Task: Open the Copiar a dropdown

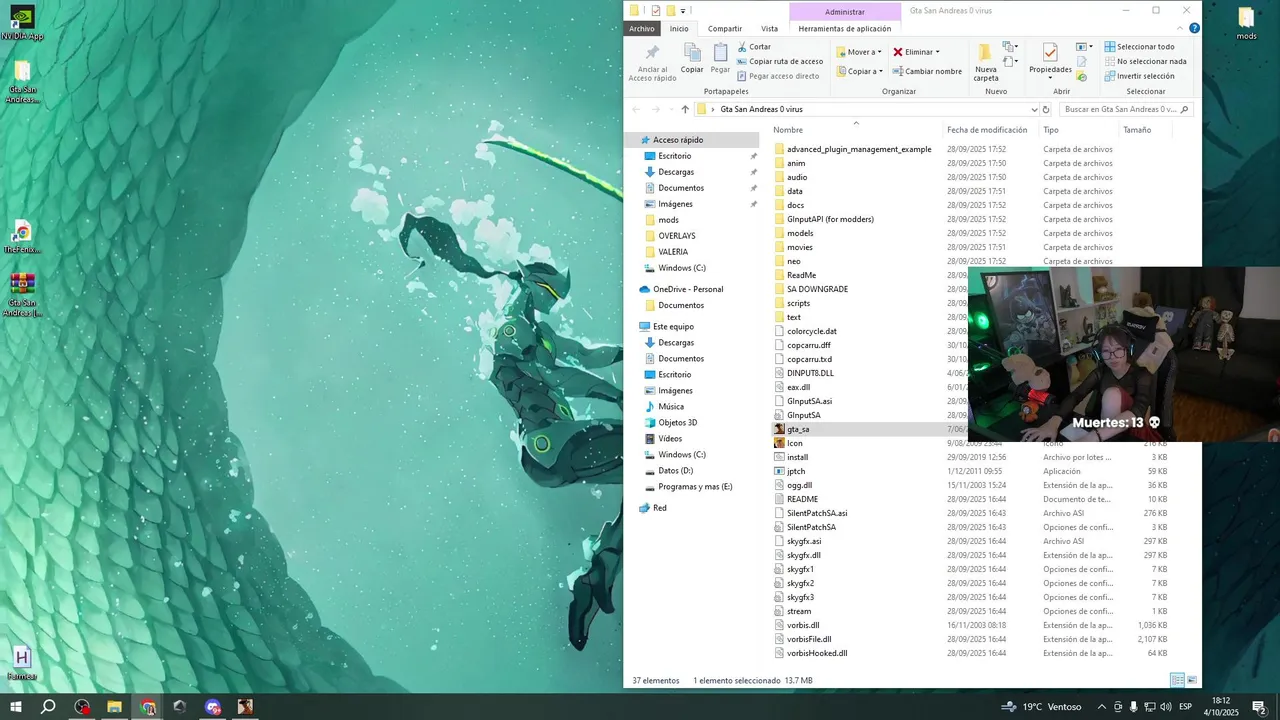Action: pos(859,71)
